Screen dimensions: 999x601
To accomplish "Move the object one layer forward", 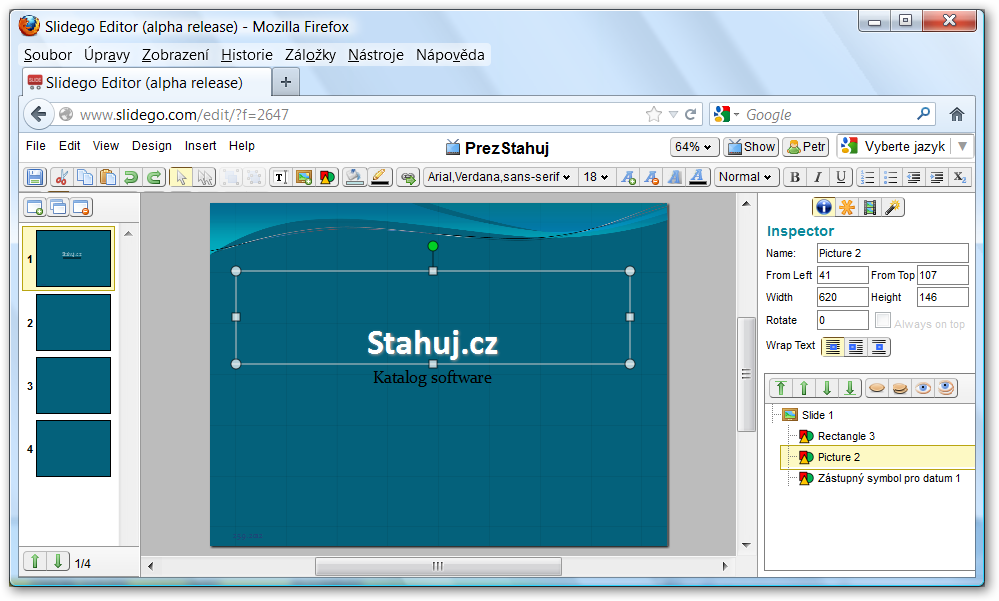I will (804, 388).
